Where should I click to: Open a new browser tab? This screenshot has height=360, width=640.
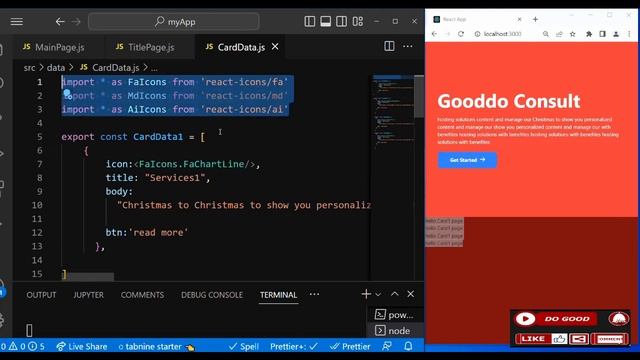click(x=536, y=19)
